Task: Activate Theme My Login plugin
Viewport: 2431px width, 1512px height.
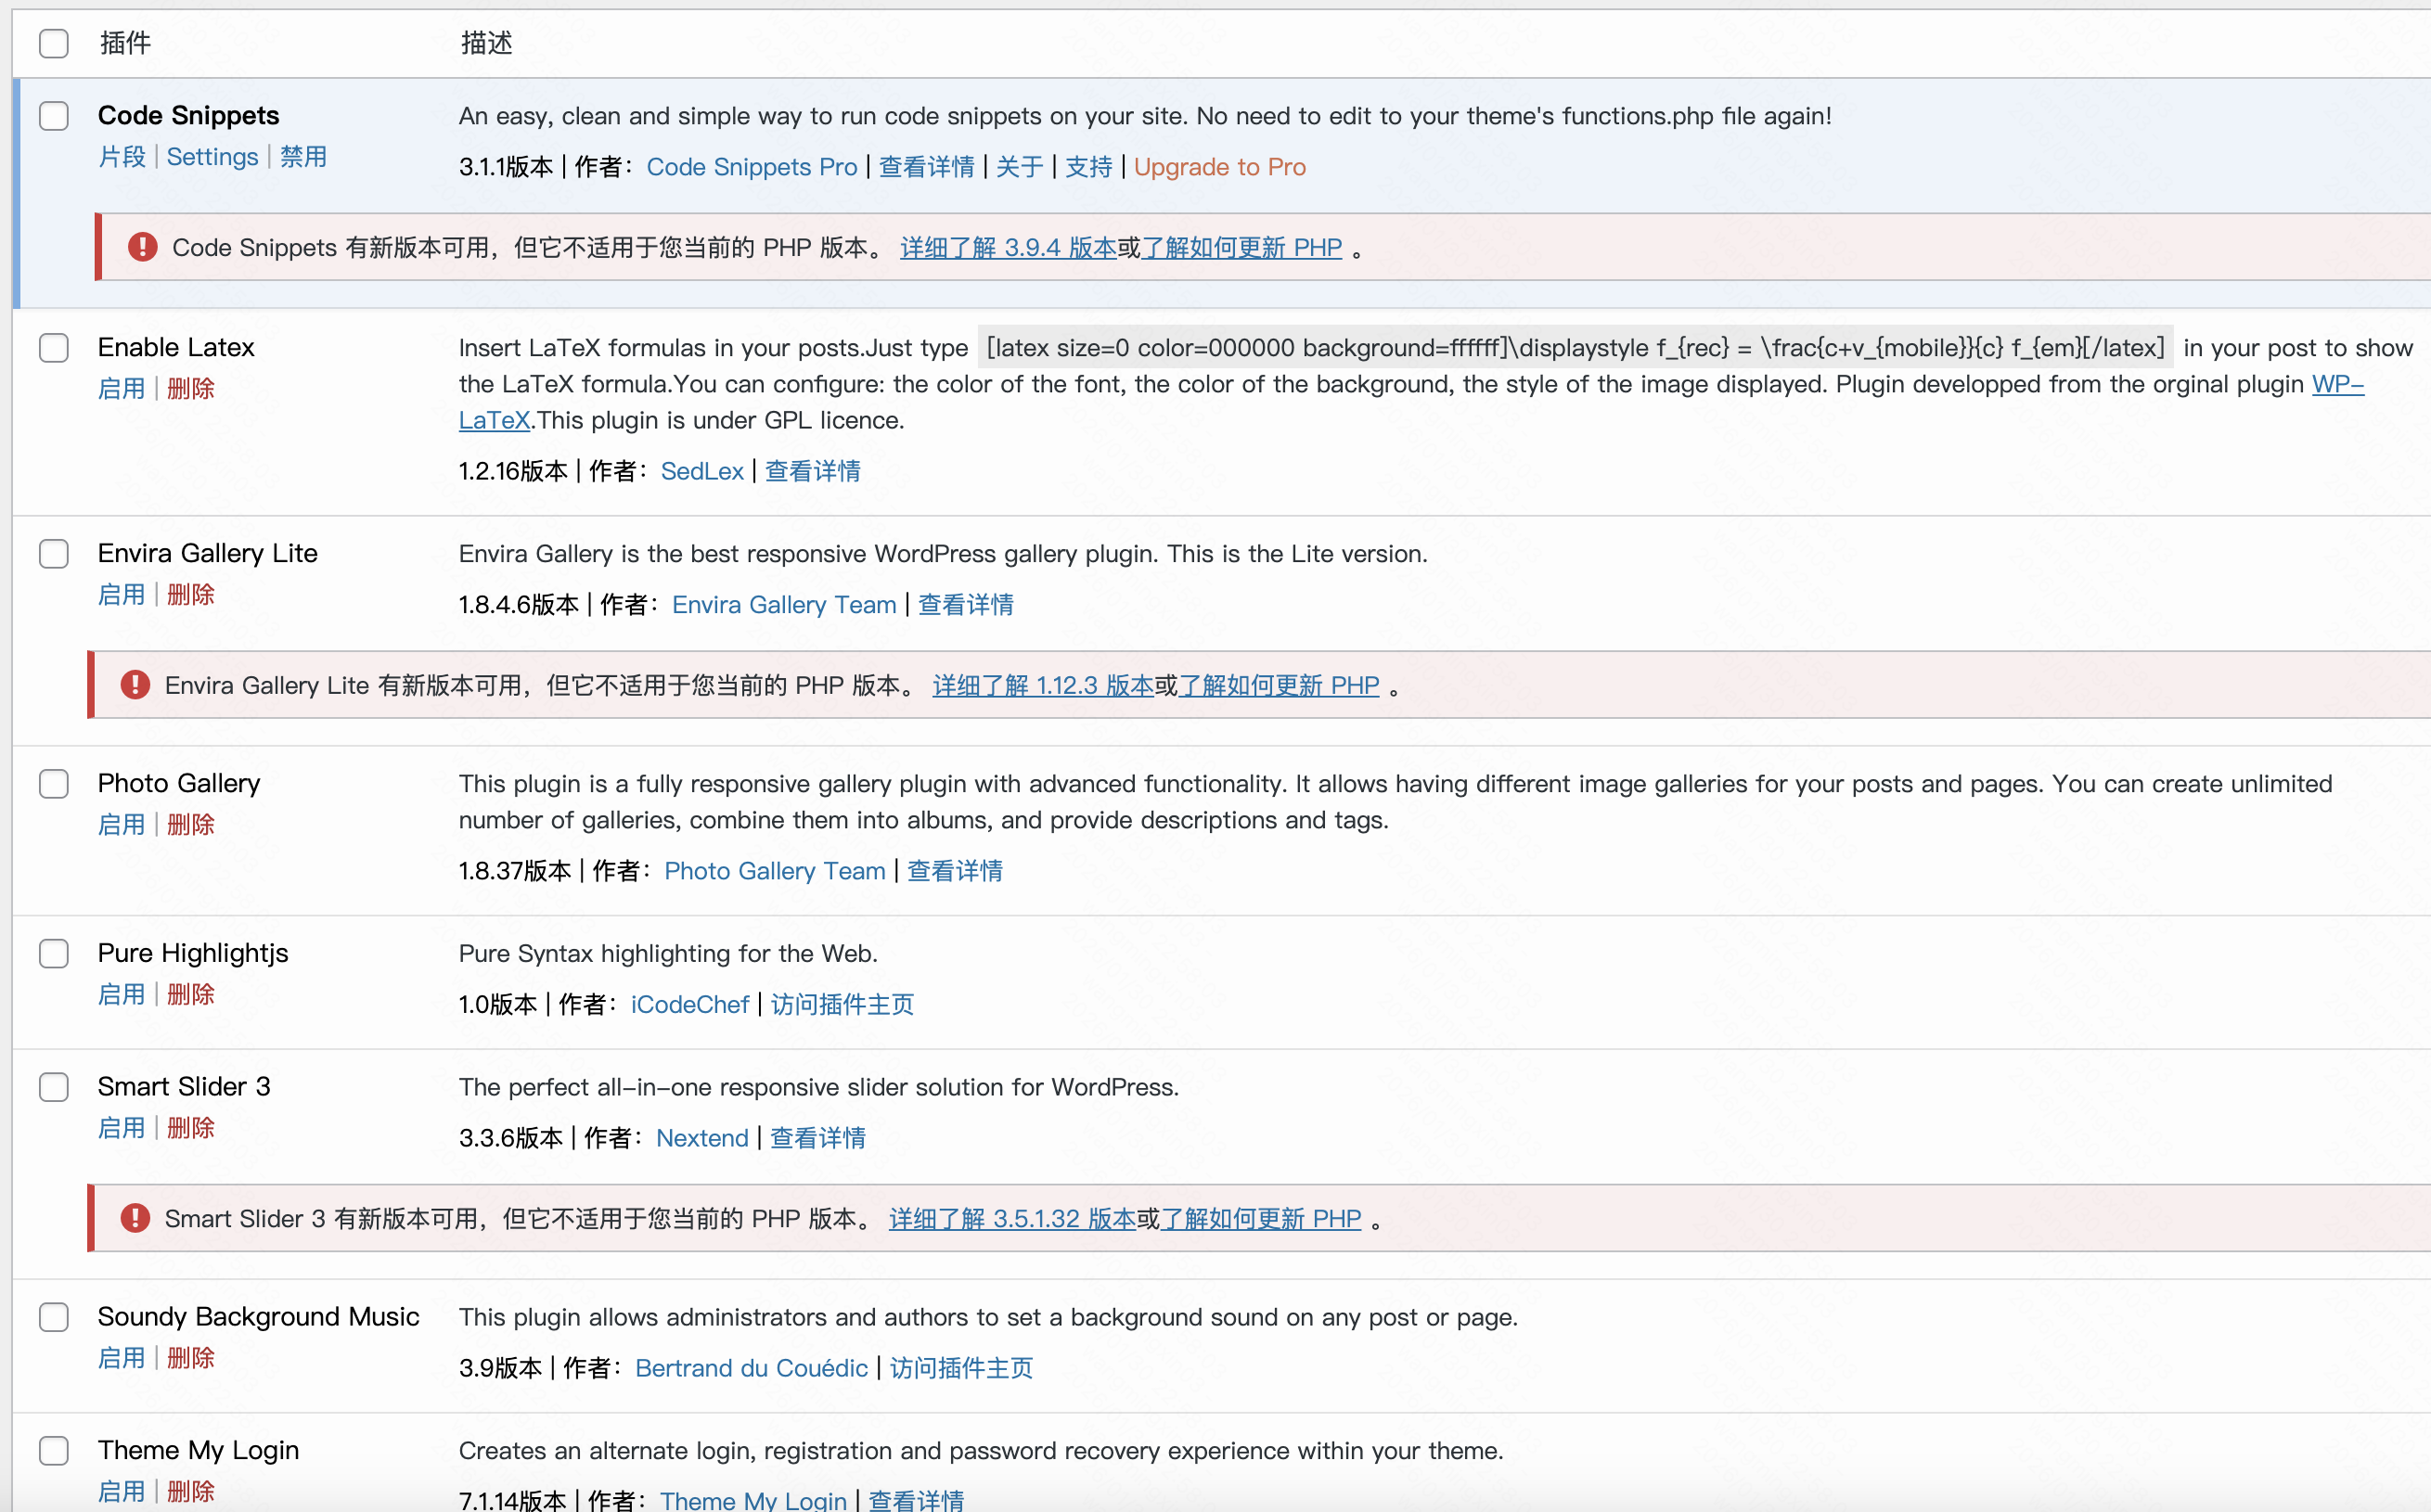Action: 121,1491
